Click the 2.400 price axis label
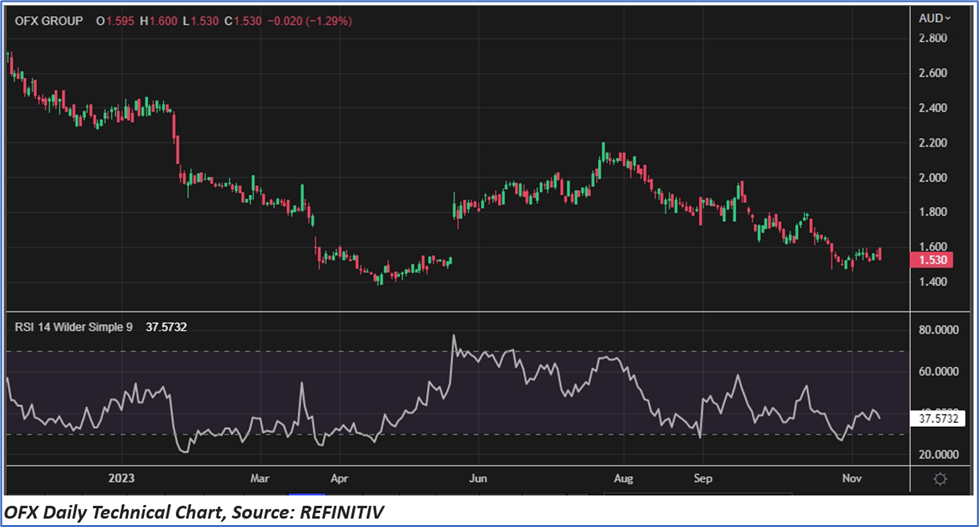The height and width of the screenshot is (527, 979). tap(933, 108)
